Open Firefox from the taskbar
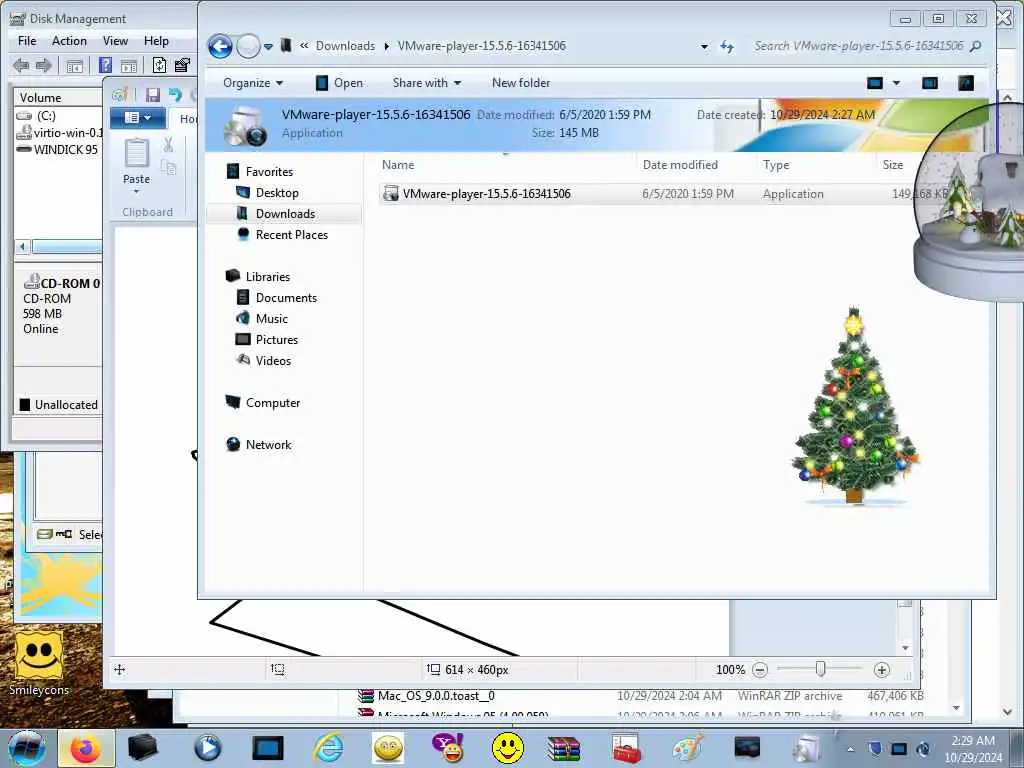This screenshot has width=1024, height=768. [x=86, y=748]
